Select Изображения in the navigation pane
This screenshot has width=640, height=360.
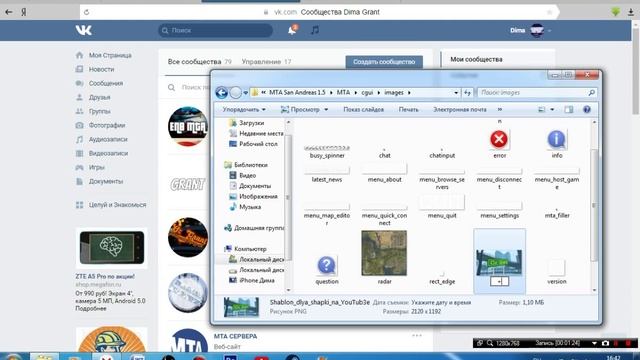258,196
